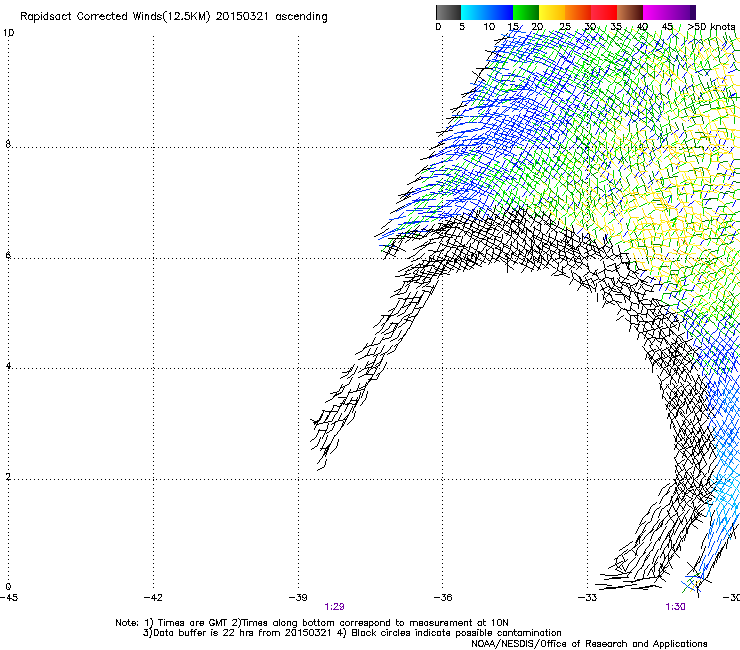740x650 pixels.
Task: Click the longitude label '-45'
Action: click(9, 598)
